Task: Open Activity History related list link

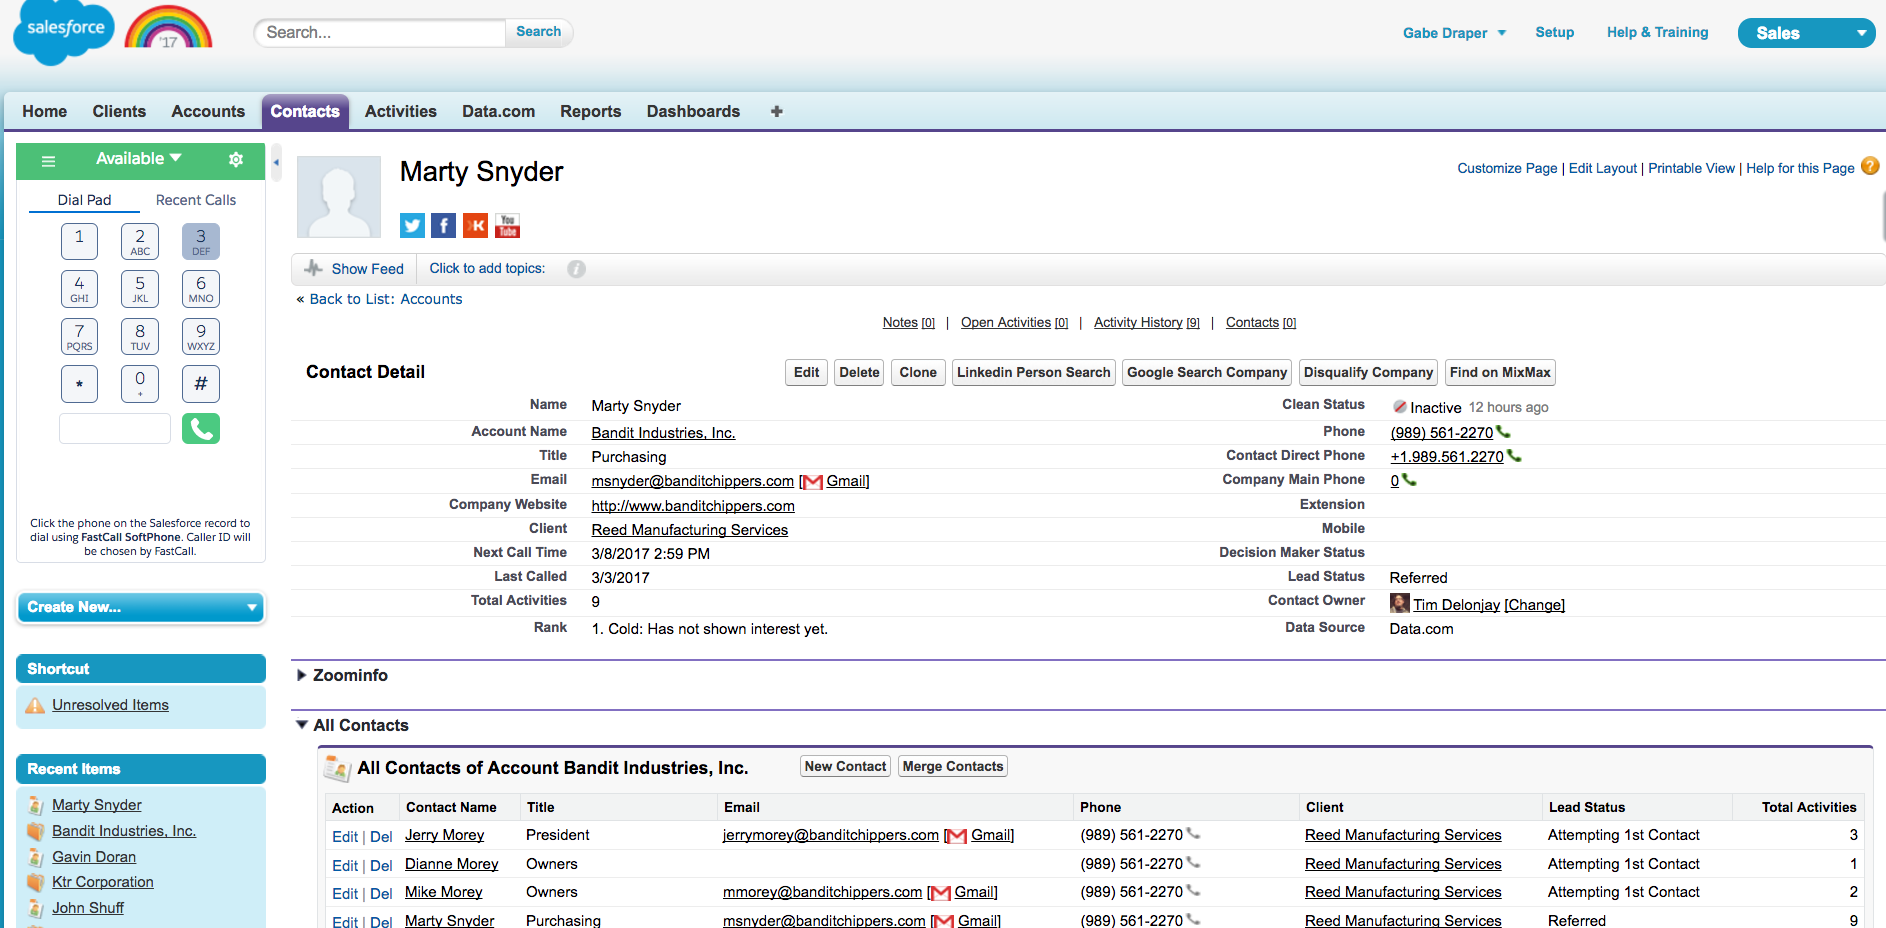Action: click(1147, 322)
